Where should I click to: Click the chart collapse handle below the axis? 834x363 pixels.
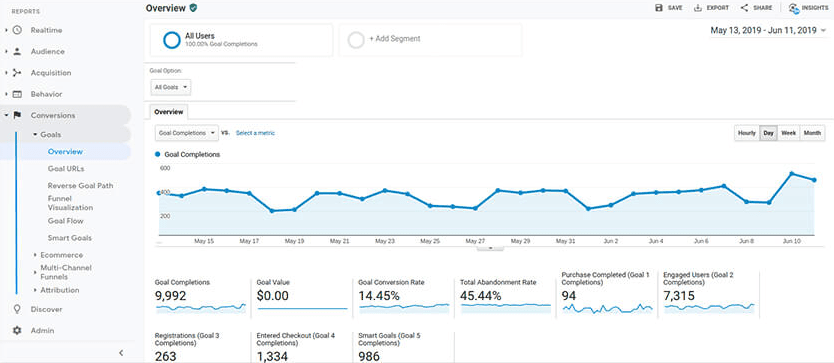point(490,247)
